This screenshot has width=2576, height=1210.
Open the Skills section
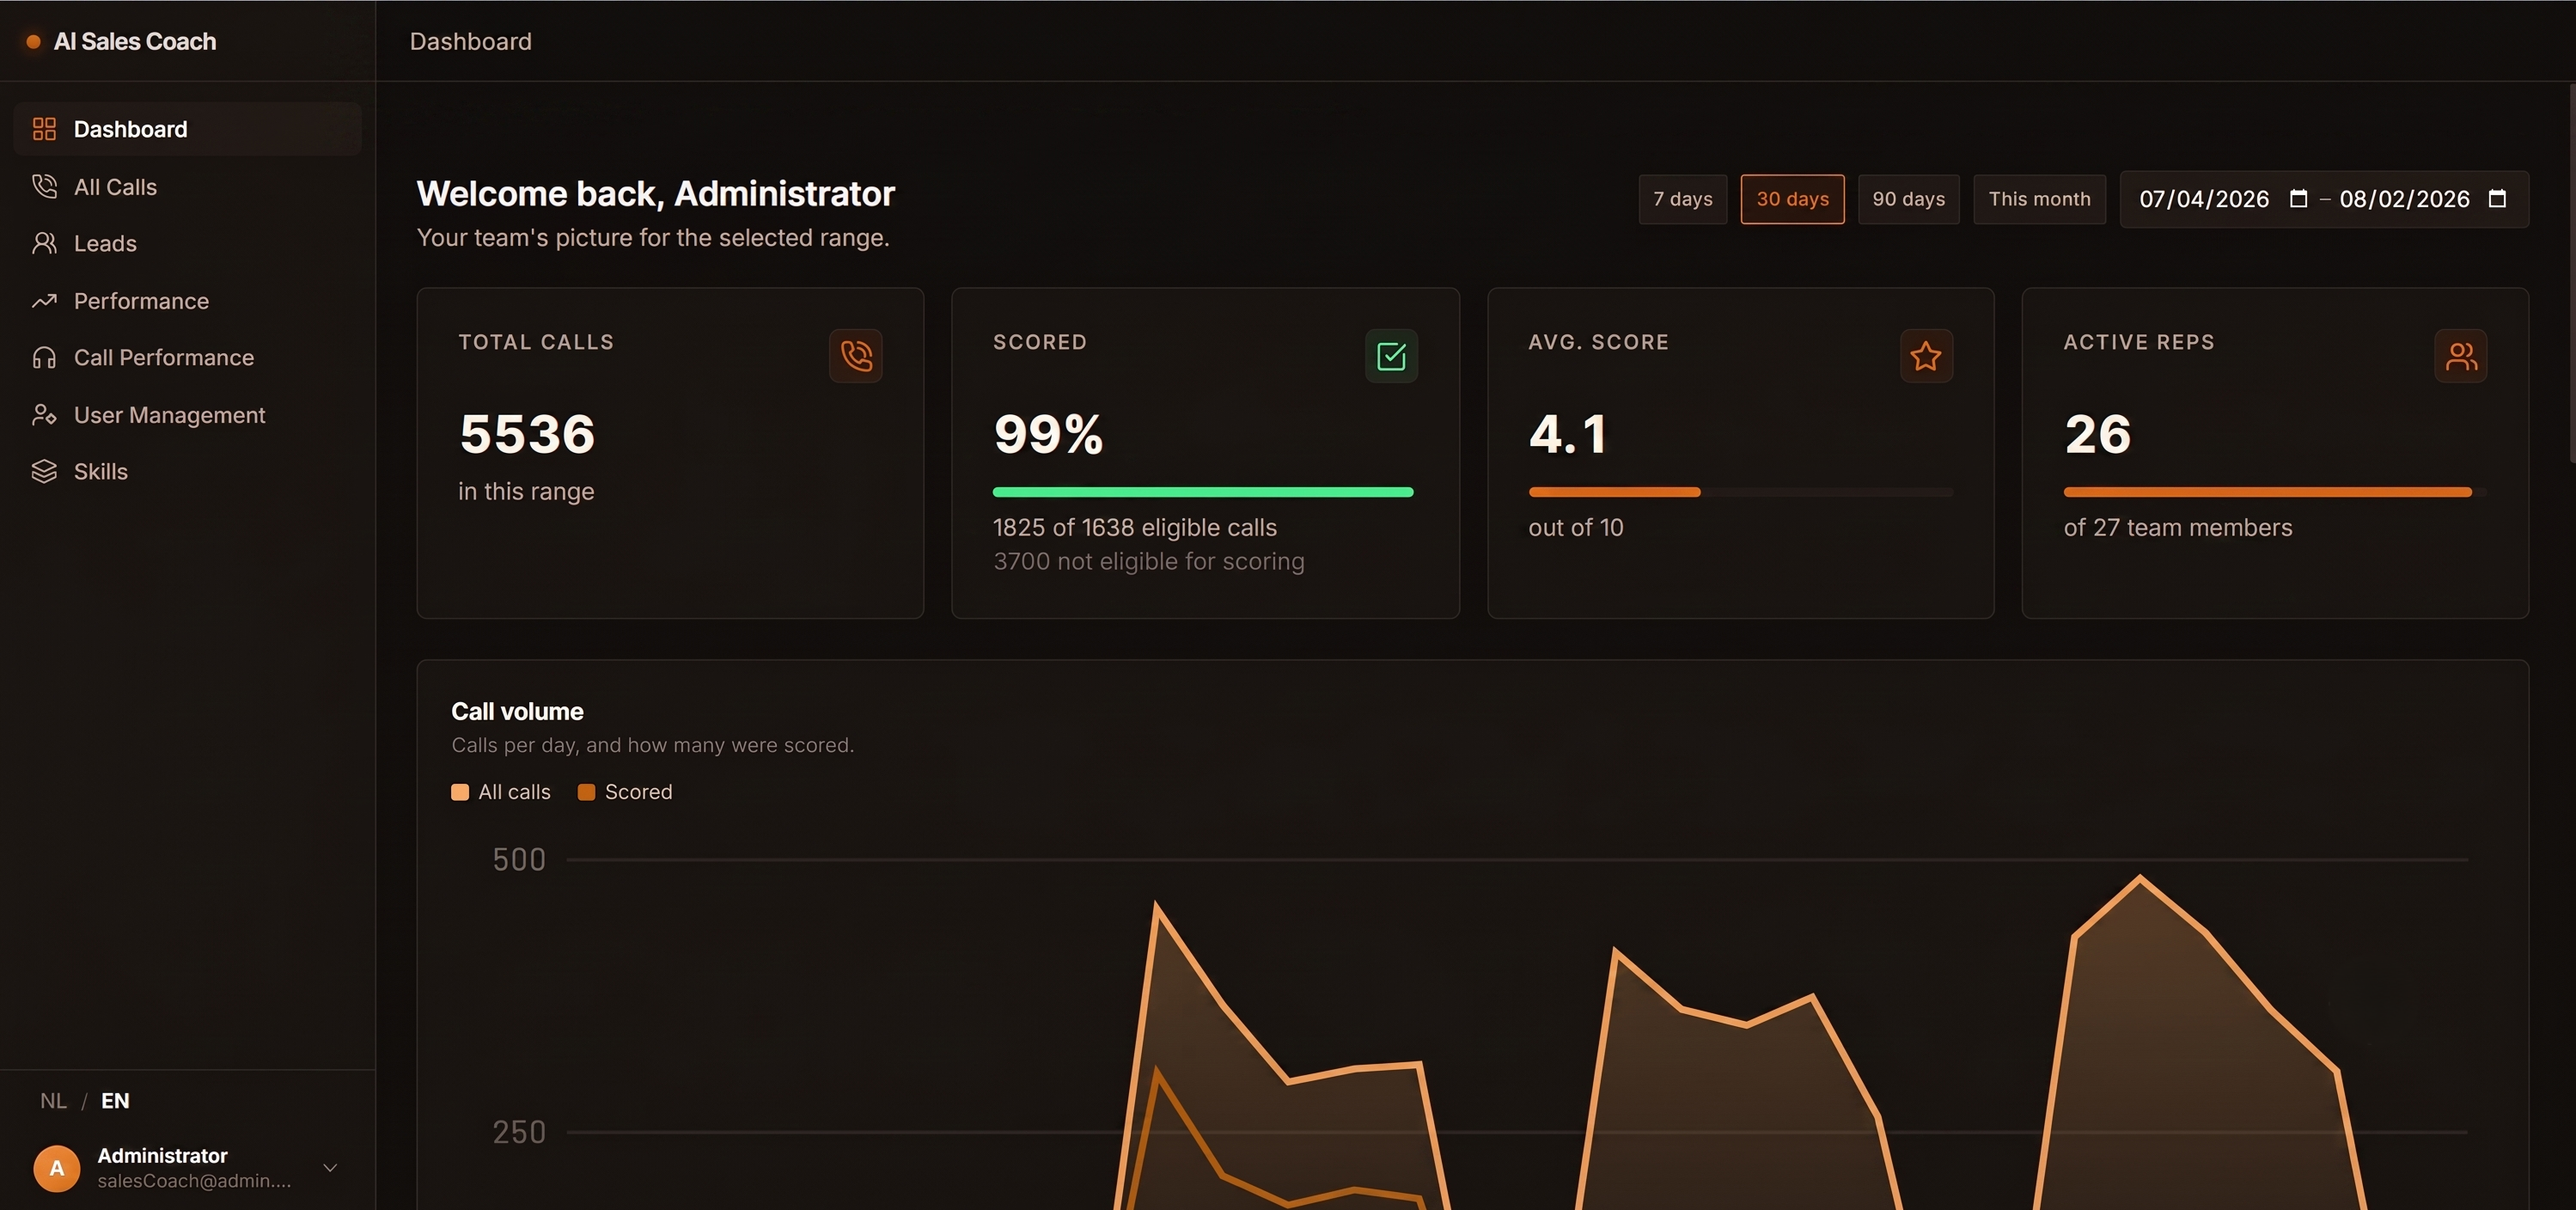coord(188,471)
